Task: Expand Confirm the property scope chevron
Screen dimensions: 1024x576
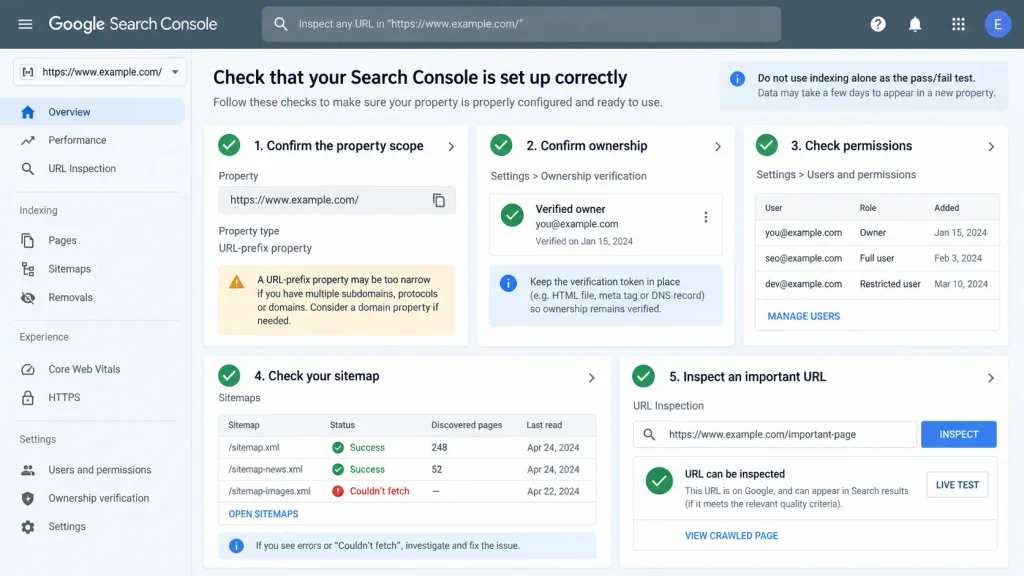Action: pyautogui.click(x=451, y=146)
